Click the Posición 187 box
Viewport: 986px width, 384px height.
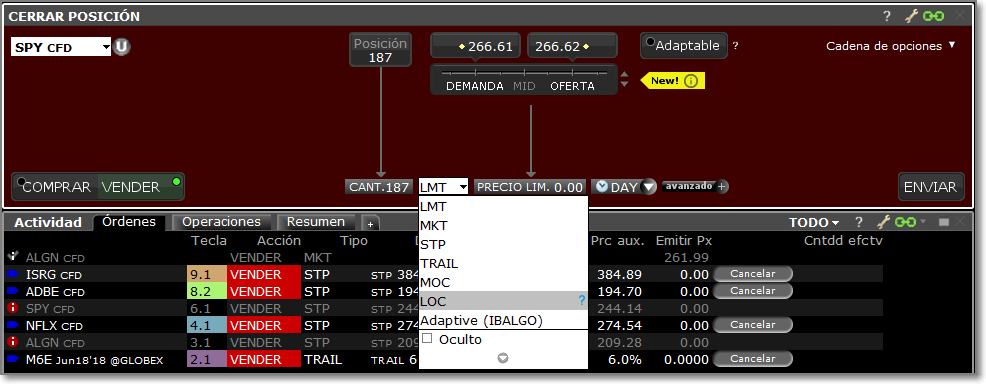click(380, 50)
